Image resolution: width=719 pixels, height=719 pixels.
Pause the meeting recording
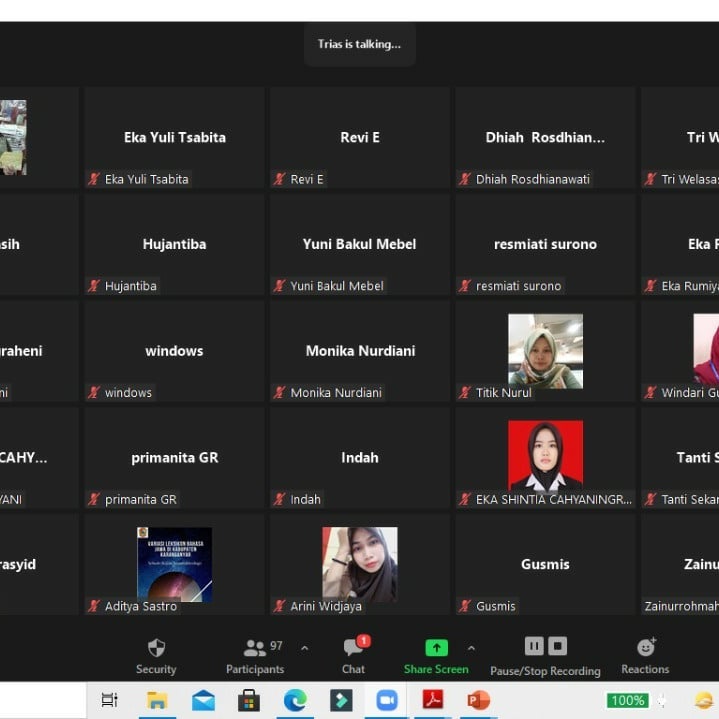(x=534, y=646)
